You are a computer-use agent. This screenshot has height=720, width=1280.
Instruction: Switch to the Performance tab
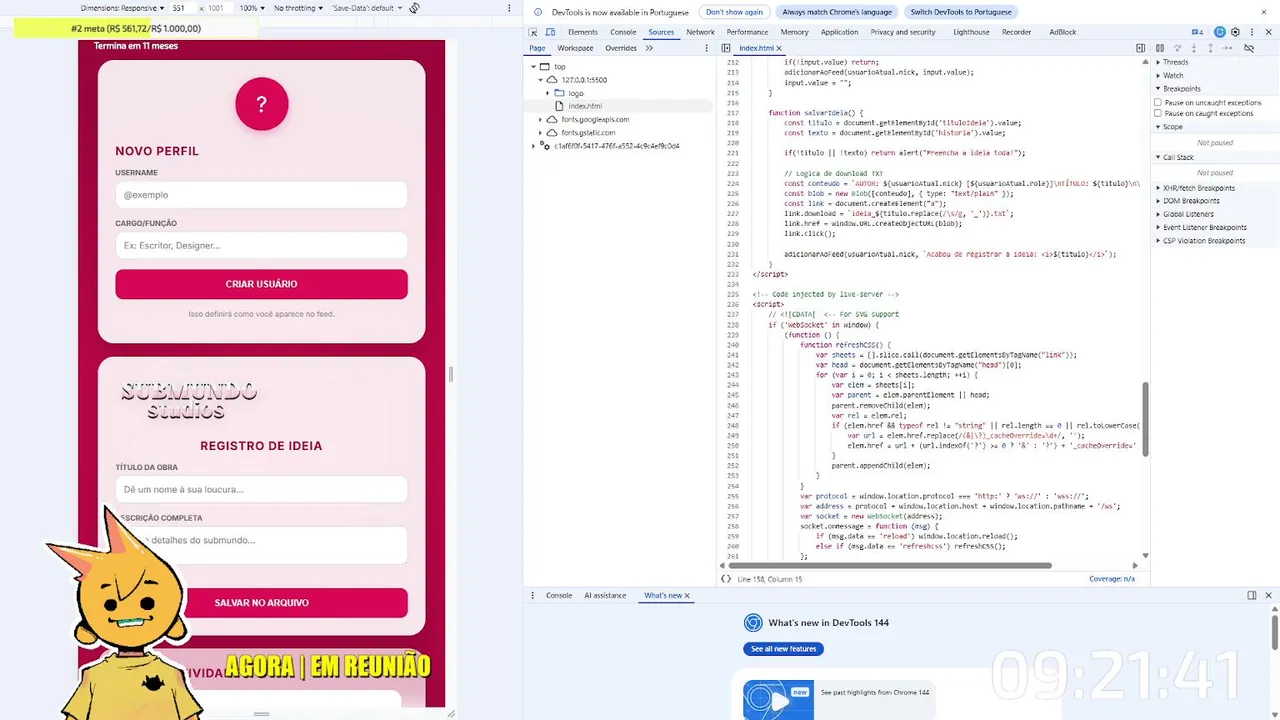coord(747,32)
